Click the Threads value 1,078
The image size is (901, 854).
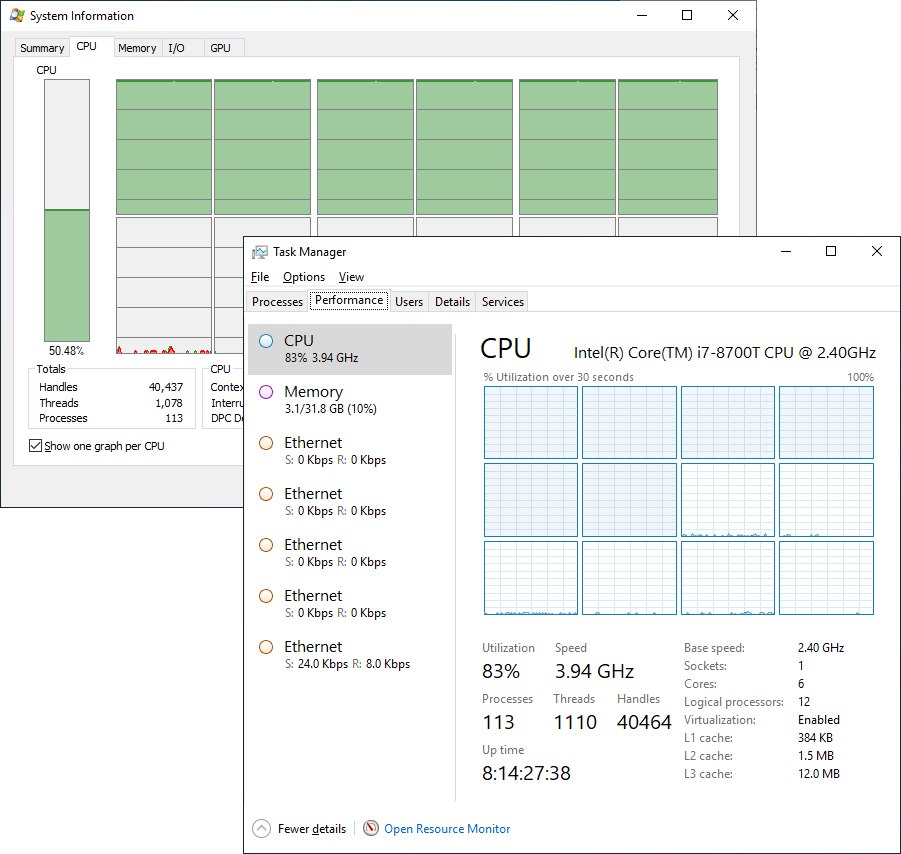pos(168,403)
